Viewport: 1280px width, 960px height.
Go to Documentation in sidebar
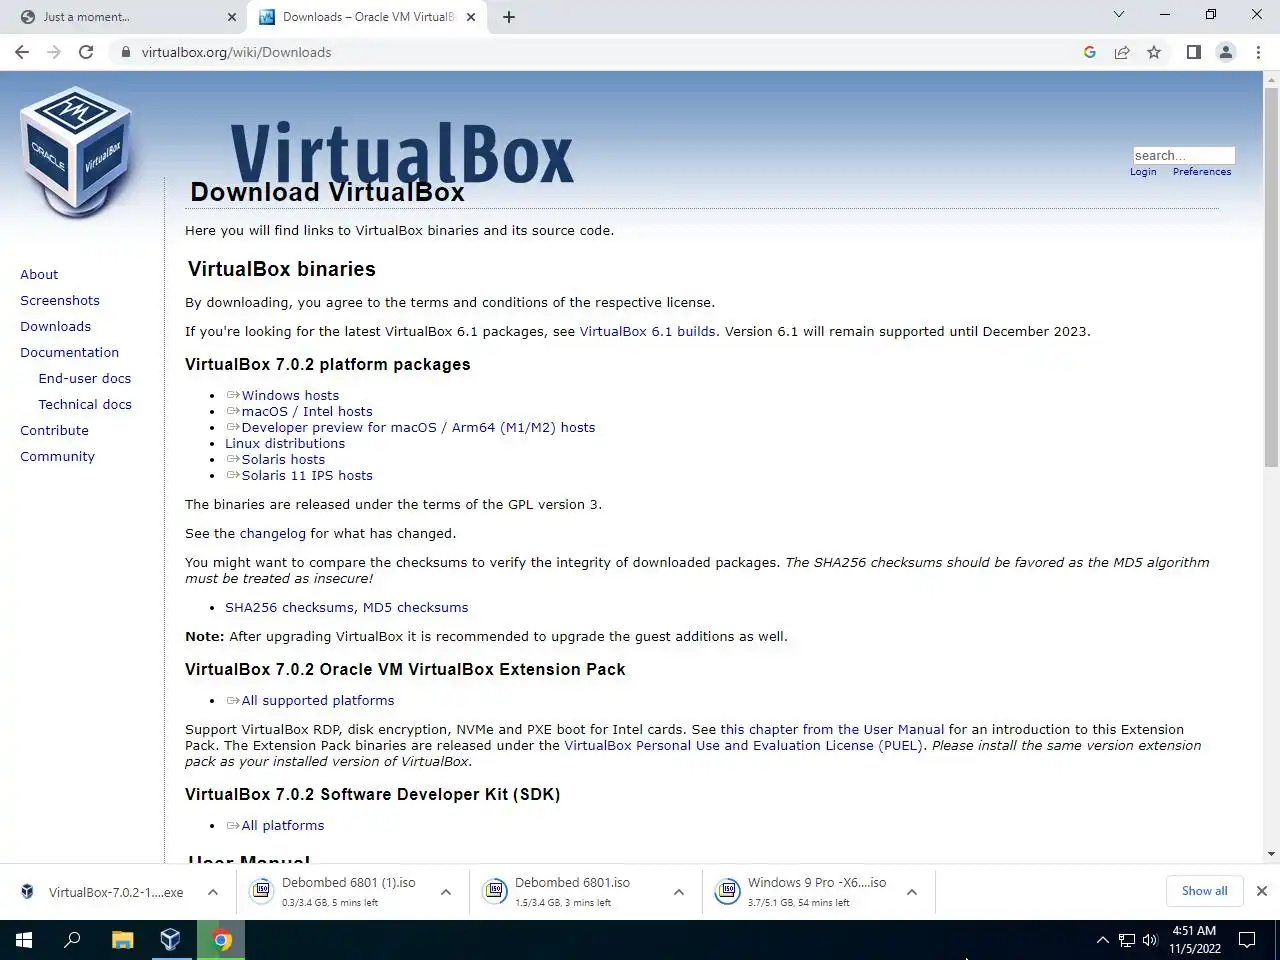coord(69,352)
